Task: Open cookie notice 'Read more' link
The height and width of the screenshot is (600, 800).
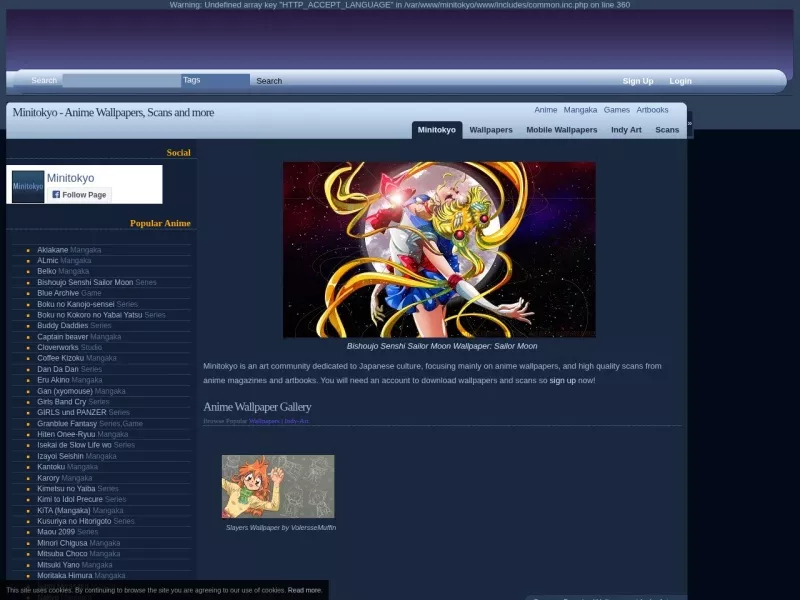Action: [305, 590]
